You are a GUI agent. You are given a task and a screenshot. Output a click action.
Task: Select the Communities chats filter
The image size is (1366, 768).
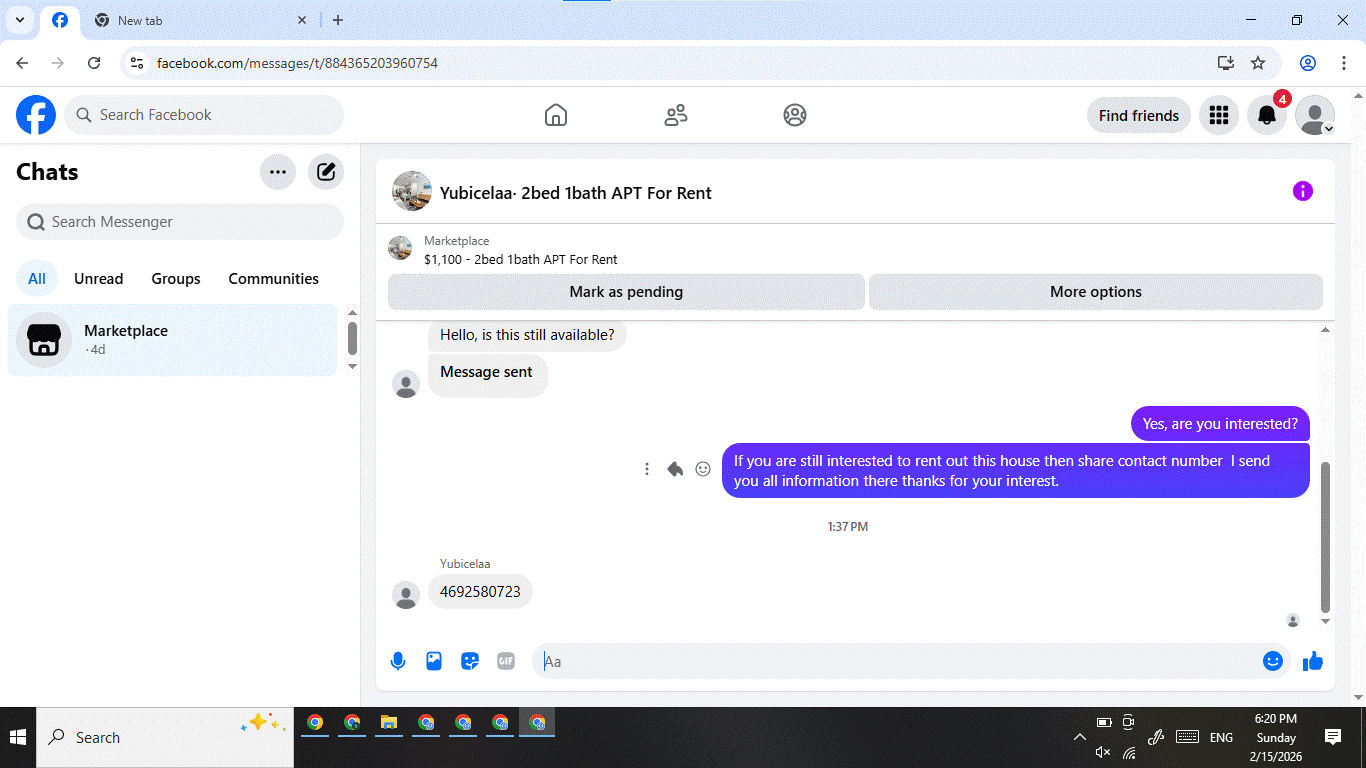[x=273, y=279]
